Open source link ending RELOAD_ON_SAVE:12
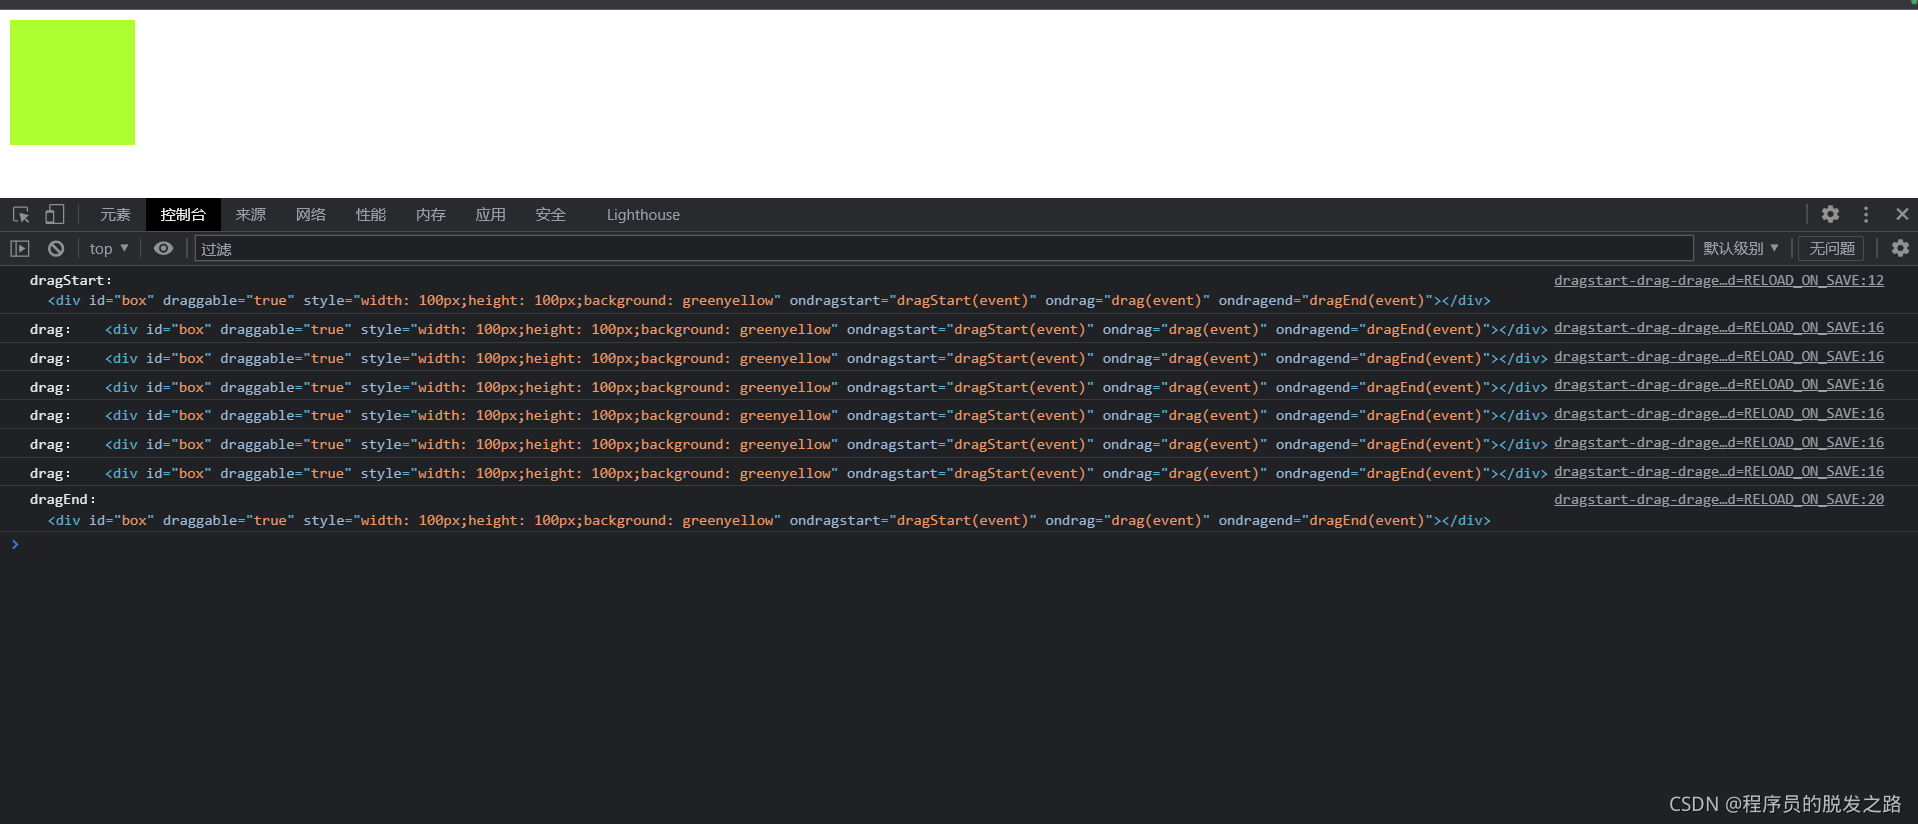The image size is (1918, 824). pyautogui.click(x=1719, y=280)
